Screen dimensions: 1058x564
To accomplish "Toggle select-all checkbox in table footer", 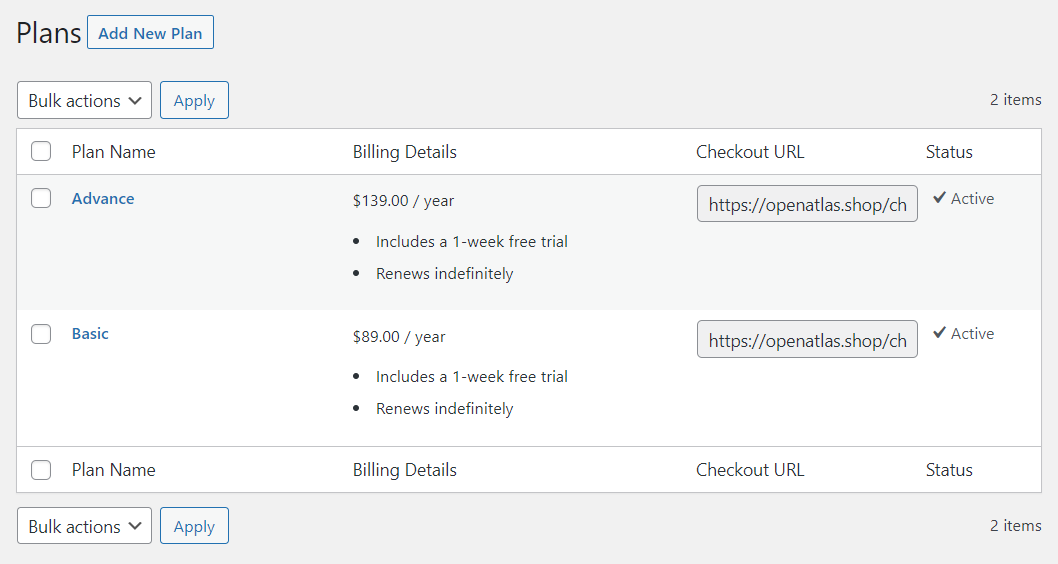I will (41, 470).
